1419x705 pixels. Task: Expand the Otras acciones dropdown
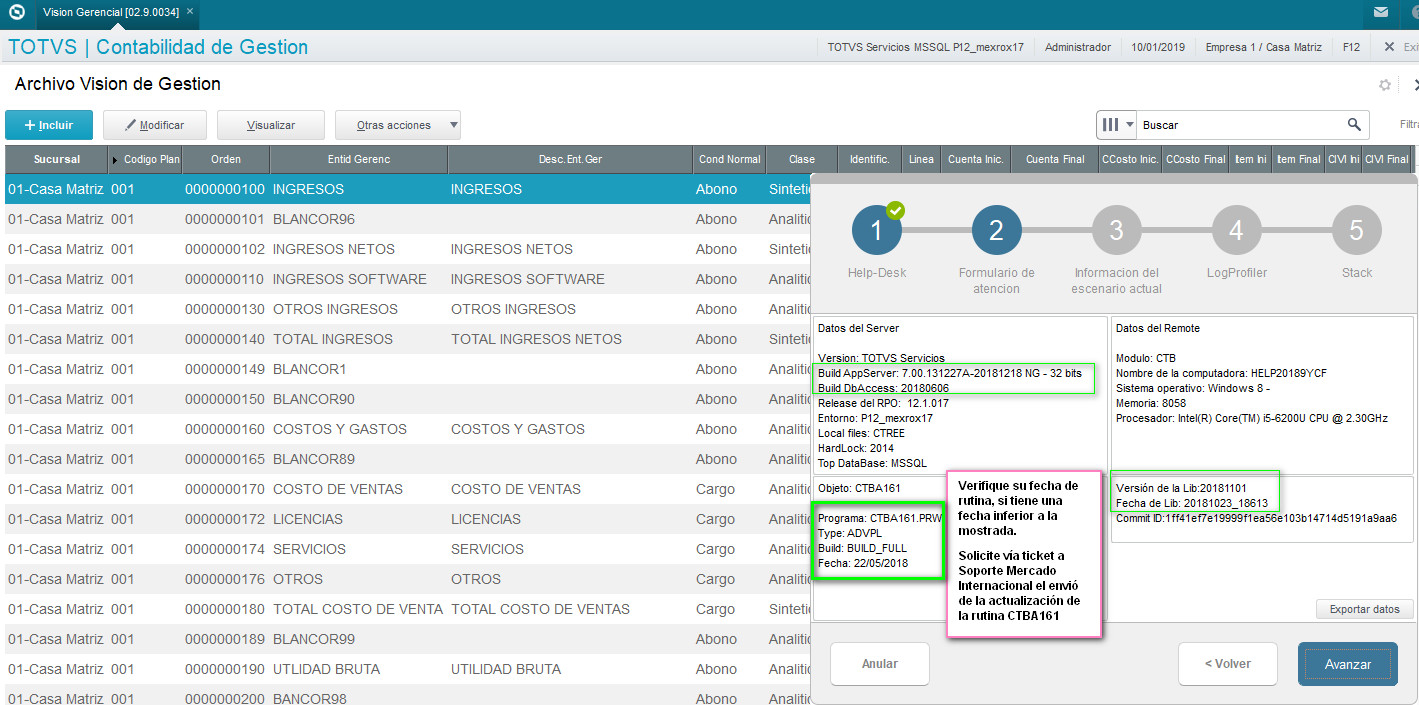(398, 125)
